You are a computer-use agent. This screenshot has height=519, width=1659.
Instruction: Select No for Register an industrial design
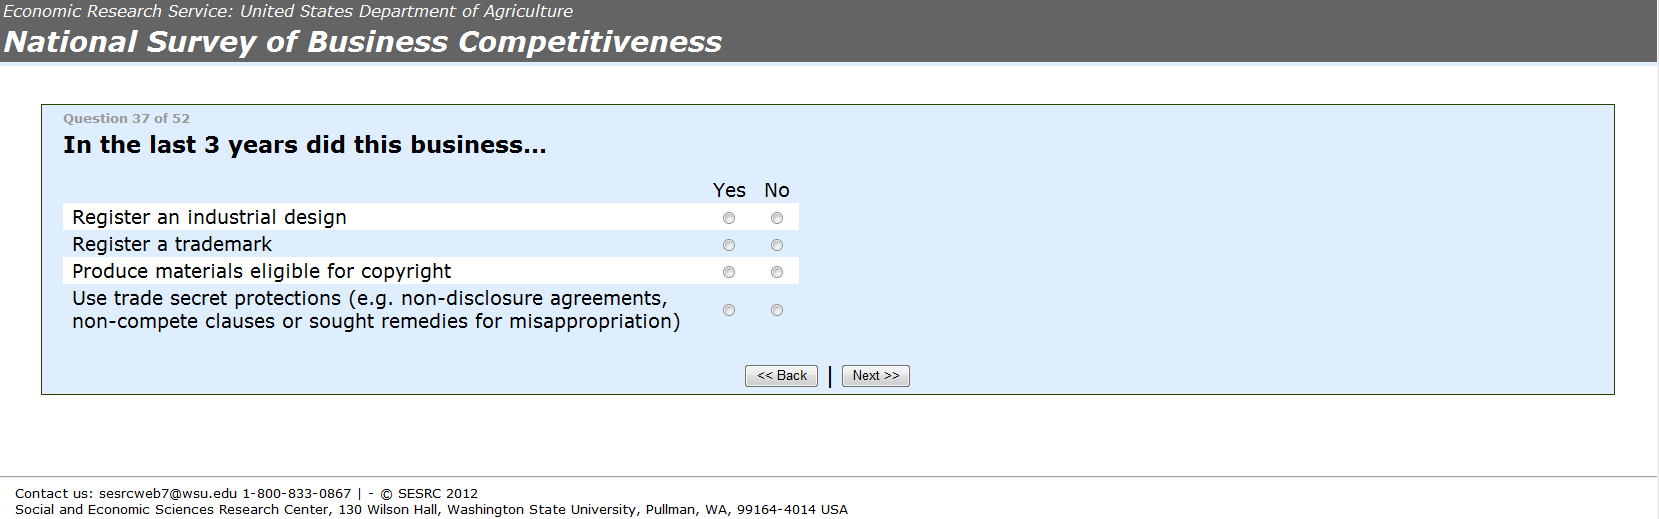(777, 218)
